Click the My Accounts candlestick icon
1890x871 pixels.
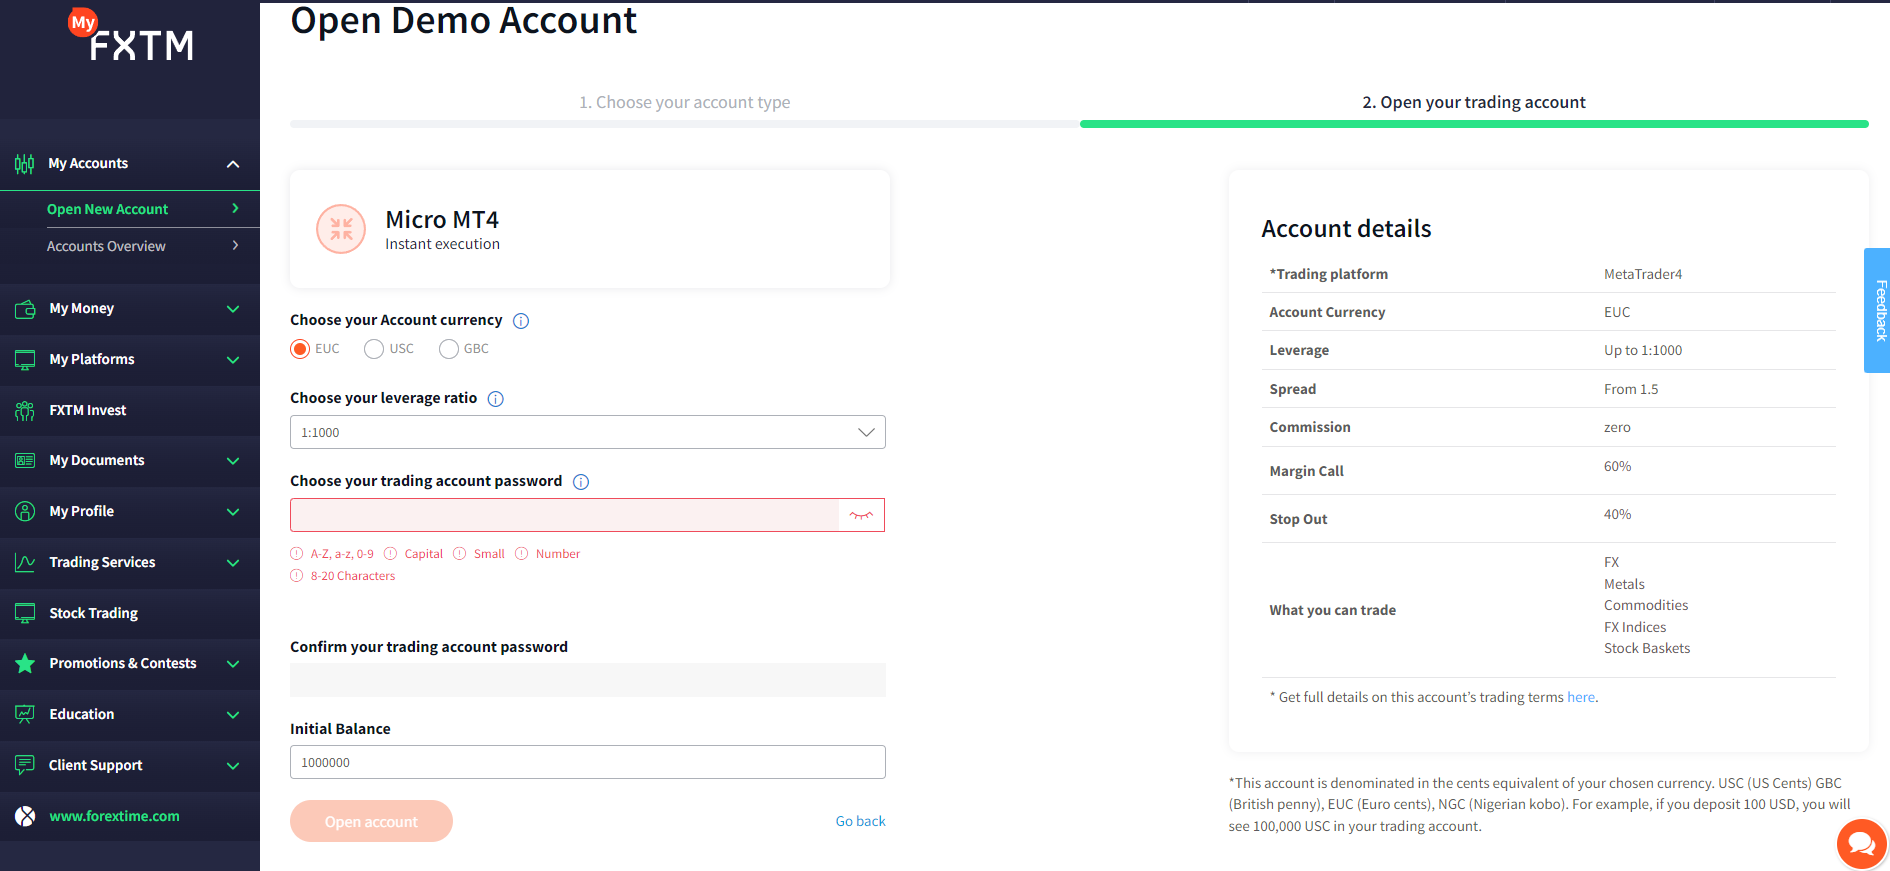[x=25, y=164]
